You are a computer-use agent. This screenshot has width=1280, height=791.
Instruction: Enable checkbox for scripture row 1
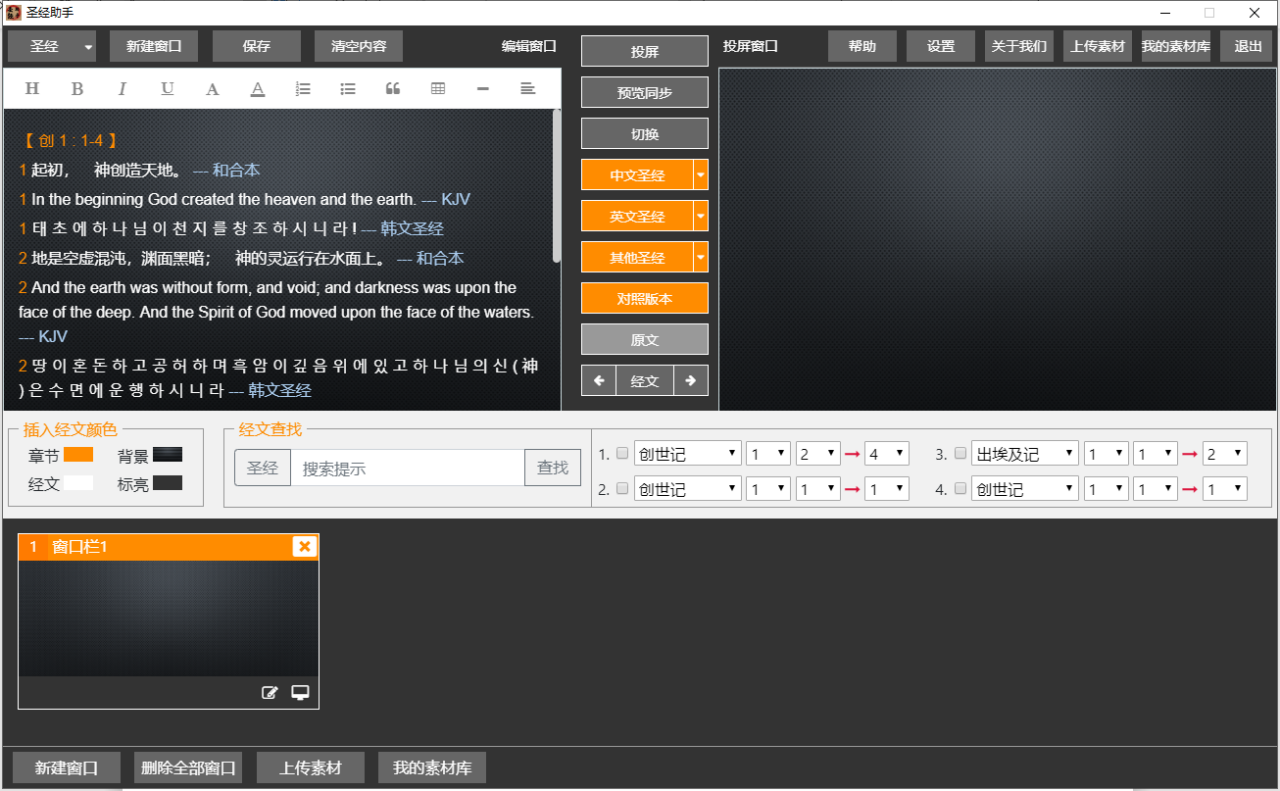622,454
